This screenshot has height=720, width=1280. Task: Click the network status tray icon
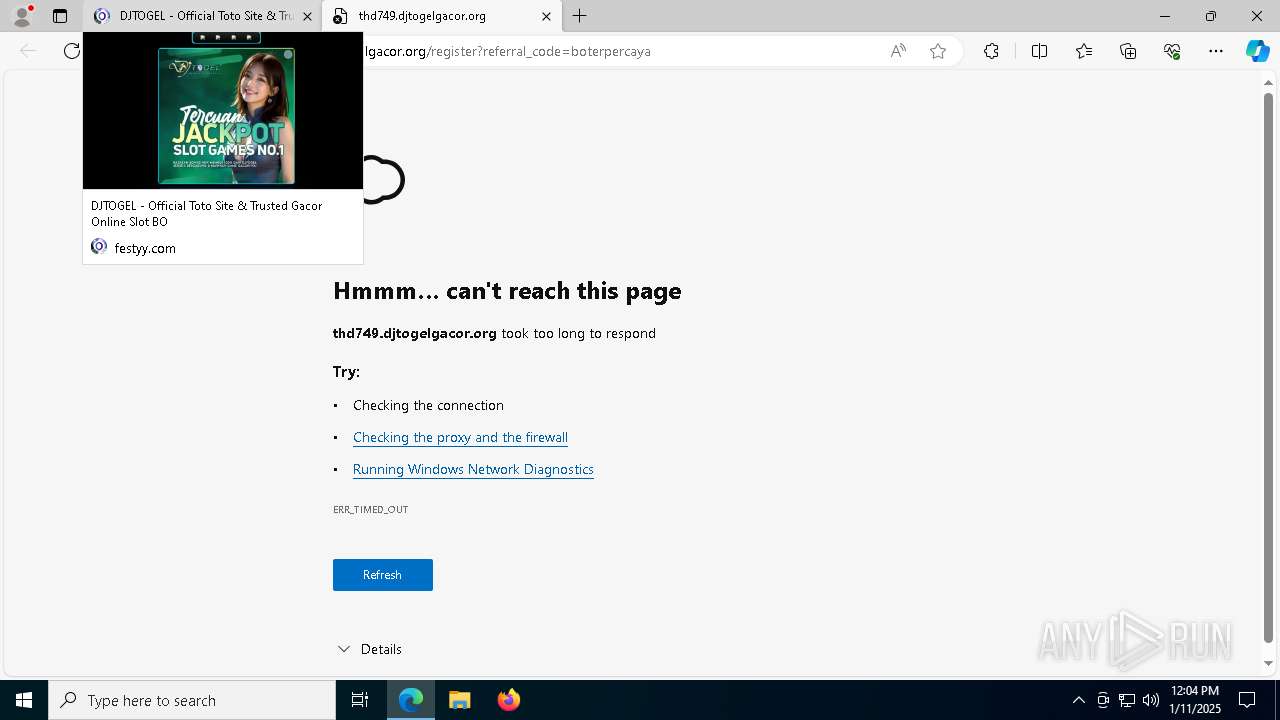(x=1127, y=700)
